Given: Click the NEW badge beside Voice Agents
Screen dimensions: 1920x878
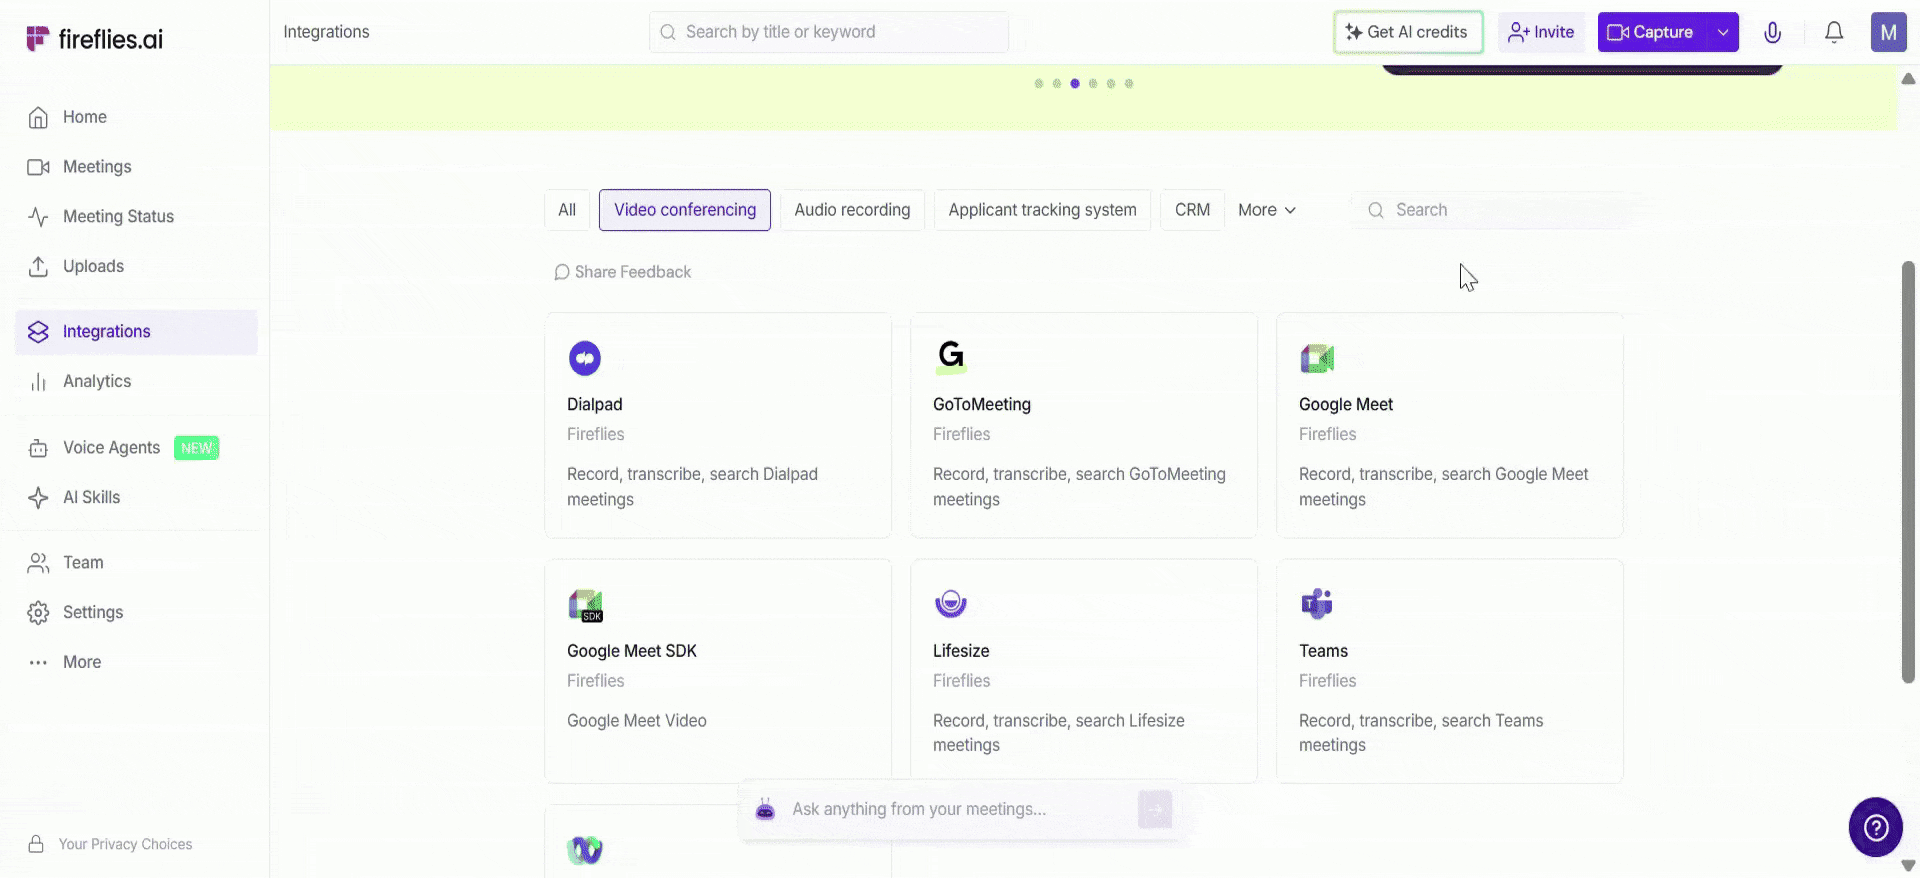Looking at the screenshot, I should pos(197,448).
